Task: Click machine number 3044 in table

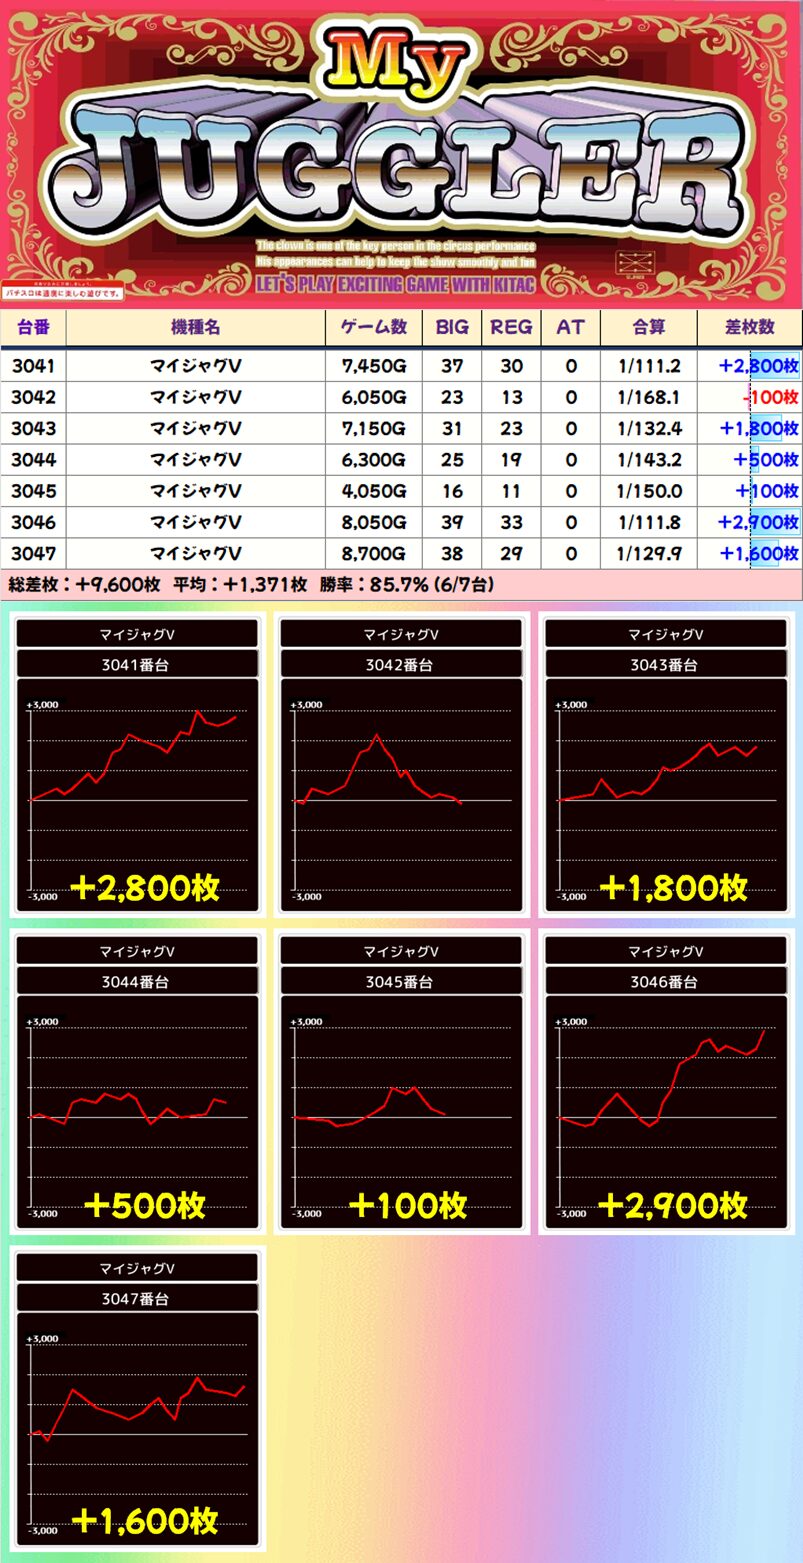Action: (33, 459)
